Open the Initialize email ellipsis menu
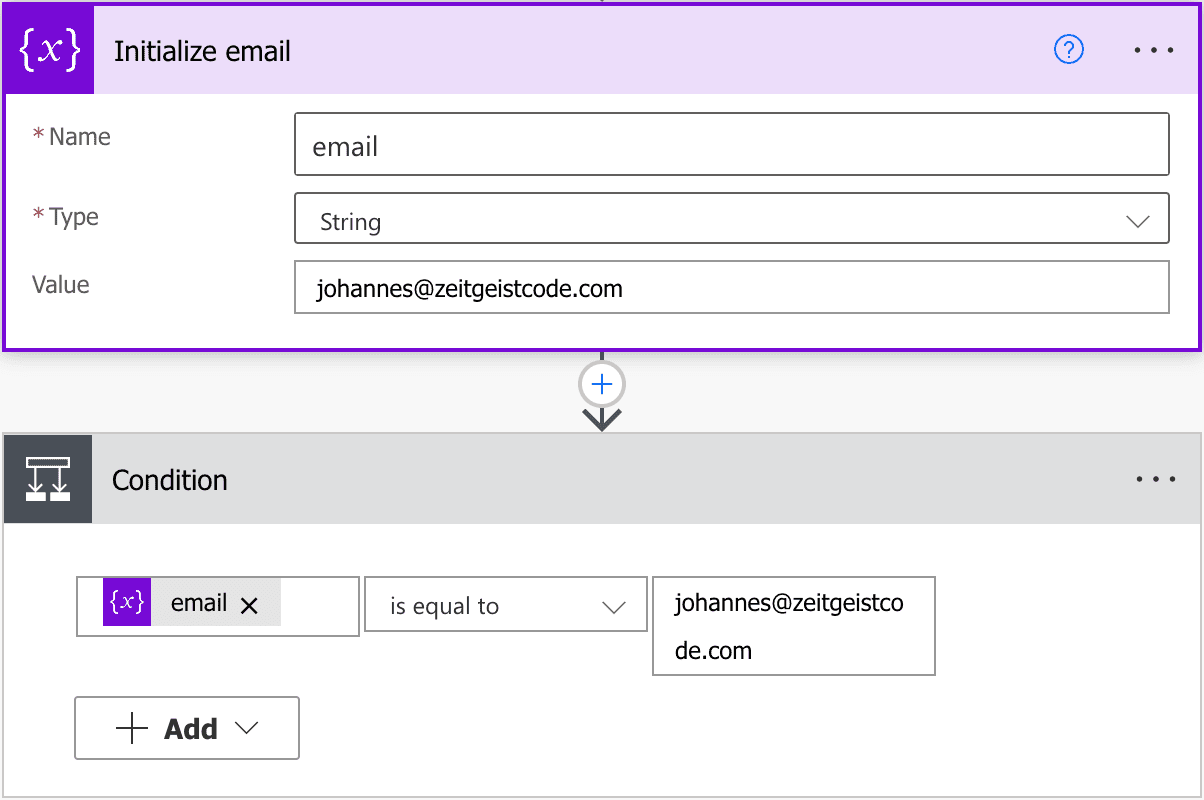The width and height of the screenshot is (1204, 800). point(1154,49)
